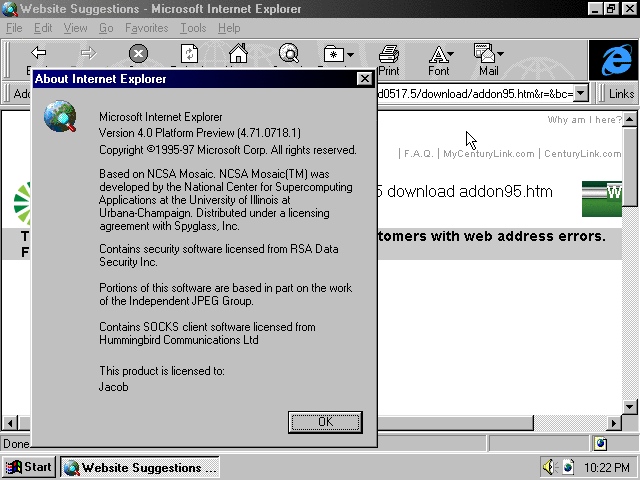Click the Back arrow toolbar icon
Screen dimensions: 640x480
pyautogui.click(x=39, y=53)
